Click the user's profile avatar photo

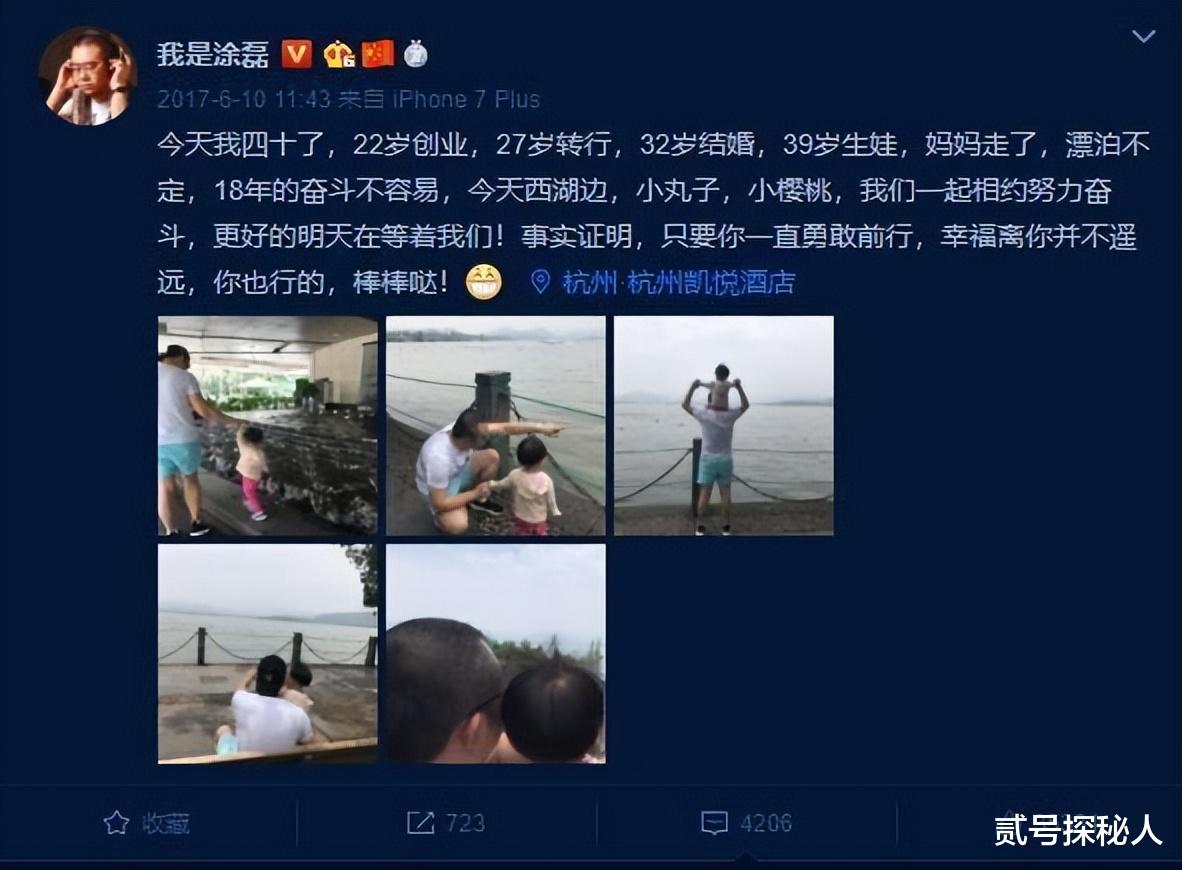point(87,75)
